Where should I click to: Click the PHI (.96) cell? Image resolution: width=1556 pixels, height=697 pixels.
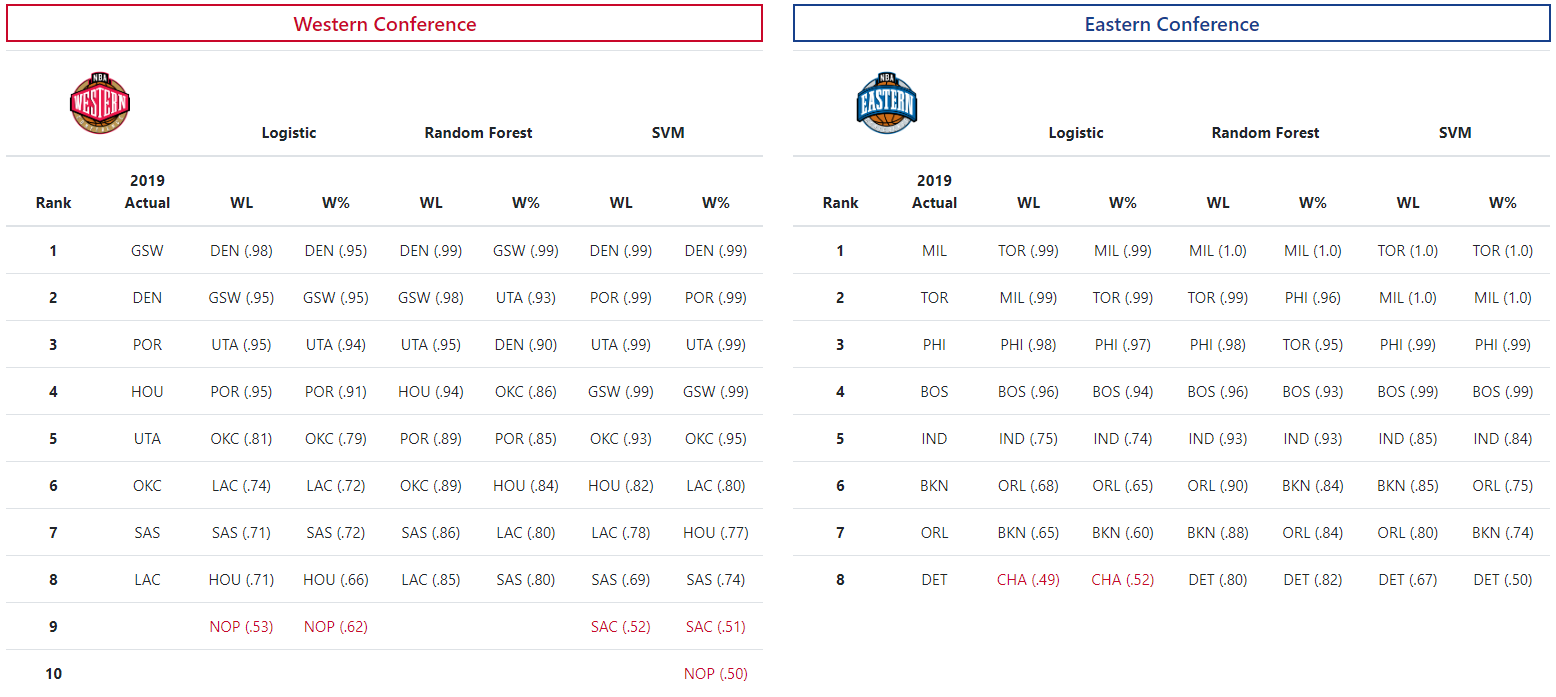1313,298
